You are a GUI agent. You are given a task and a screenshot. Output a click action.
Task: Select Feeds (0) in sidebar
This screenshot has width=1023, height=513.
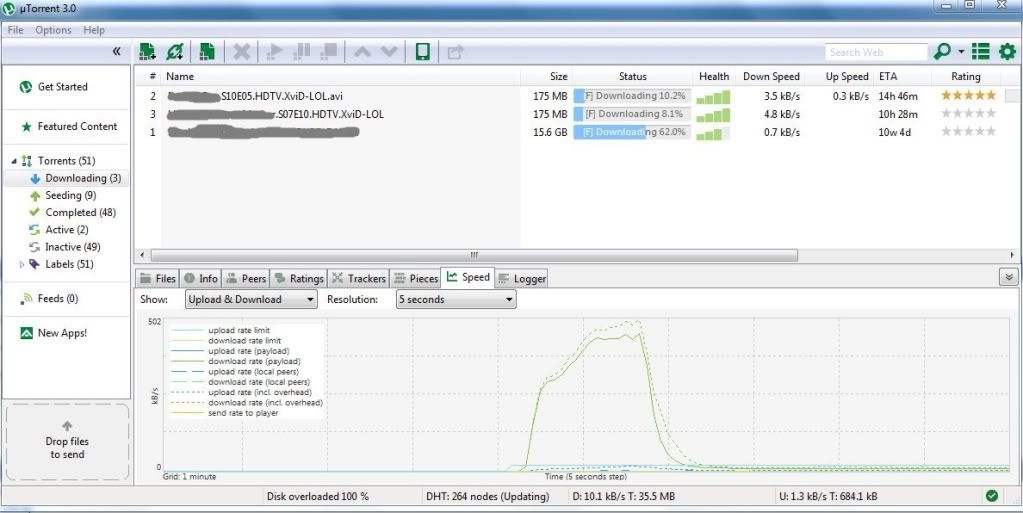[50, 298]
